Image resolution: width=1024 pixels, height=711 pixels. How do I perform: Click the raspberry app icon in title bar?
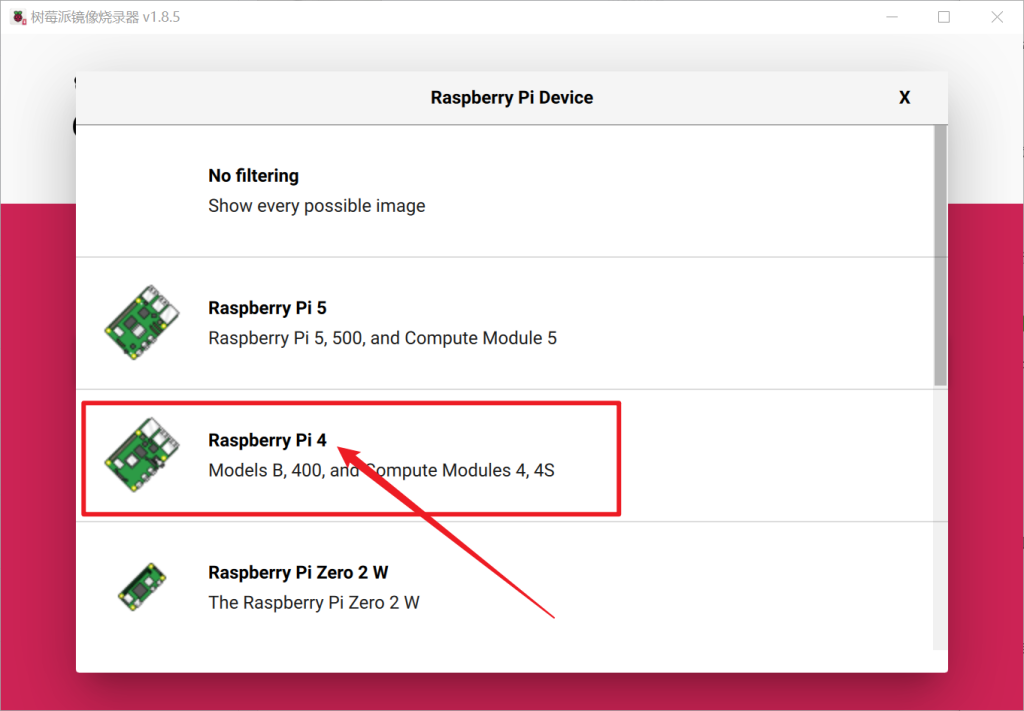click(19, 17)
